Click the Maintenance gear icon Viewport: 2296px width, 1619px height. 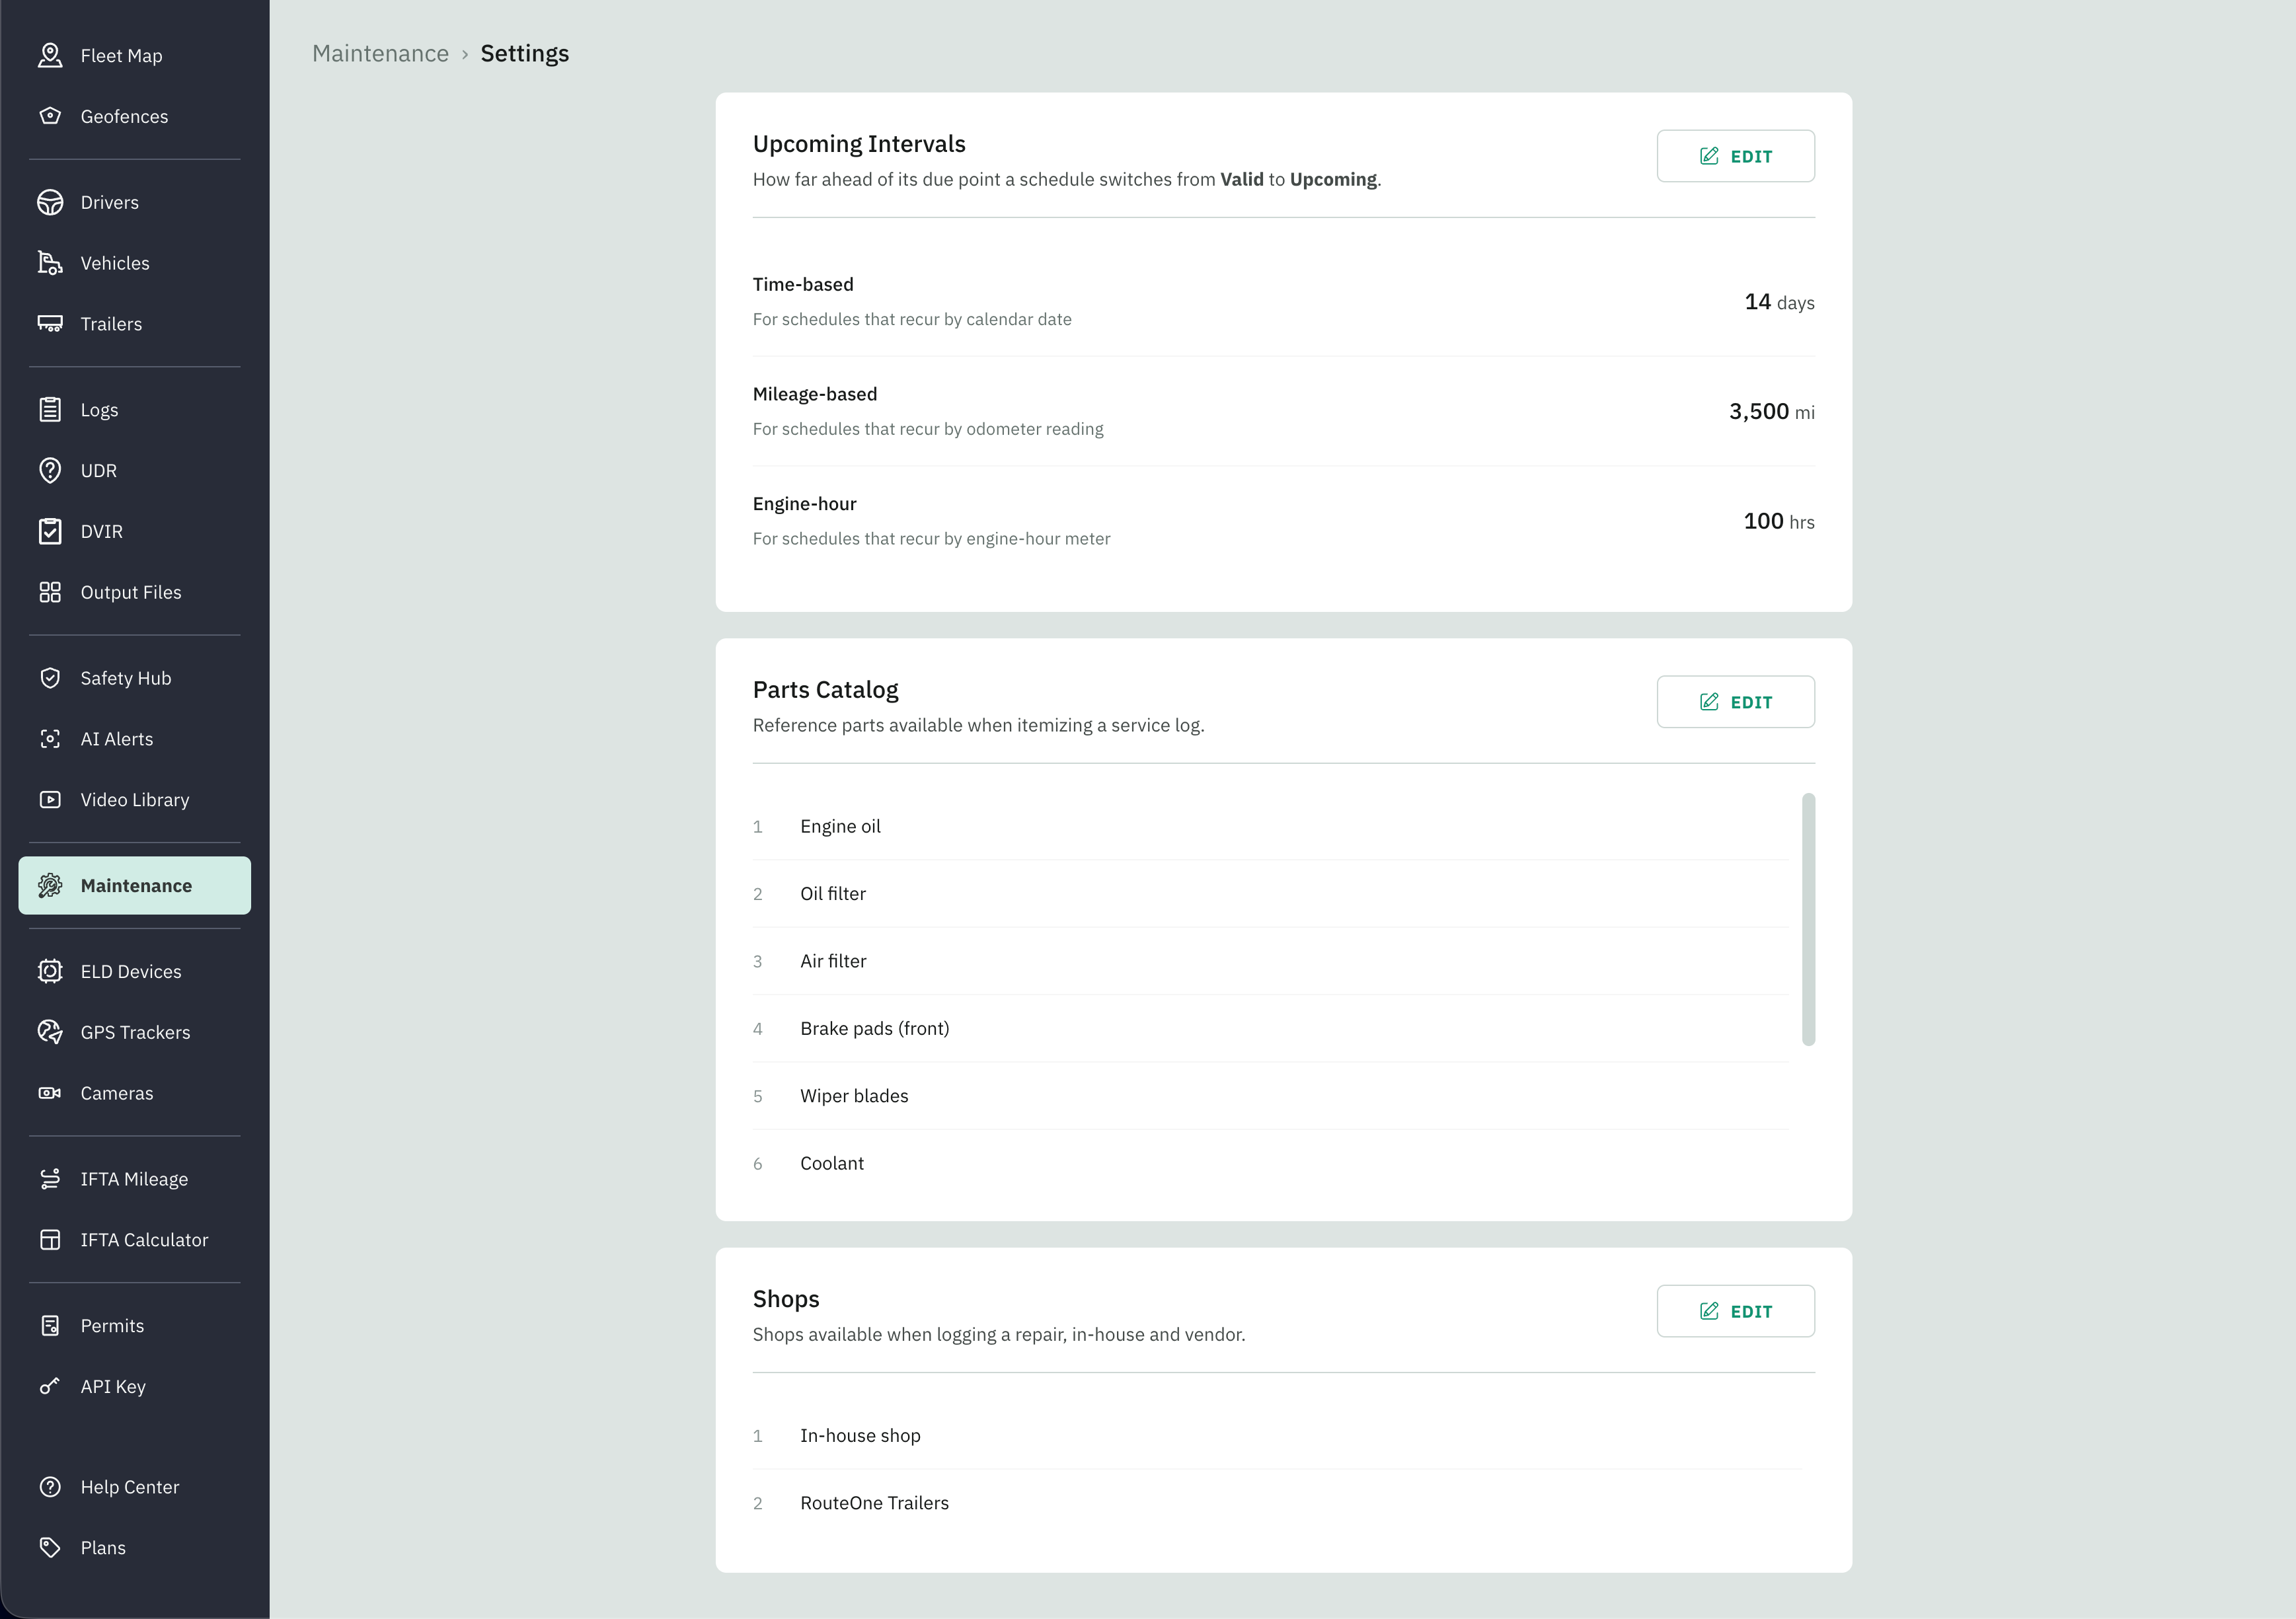click(x=50, y=886)
